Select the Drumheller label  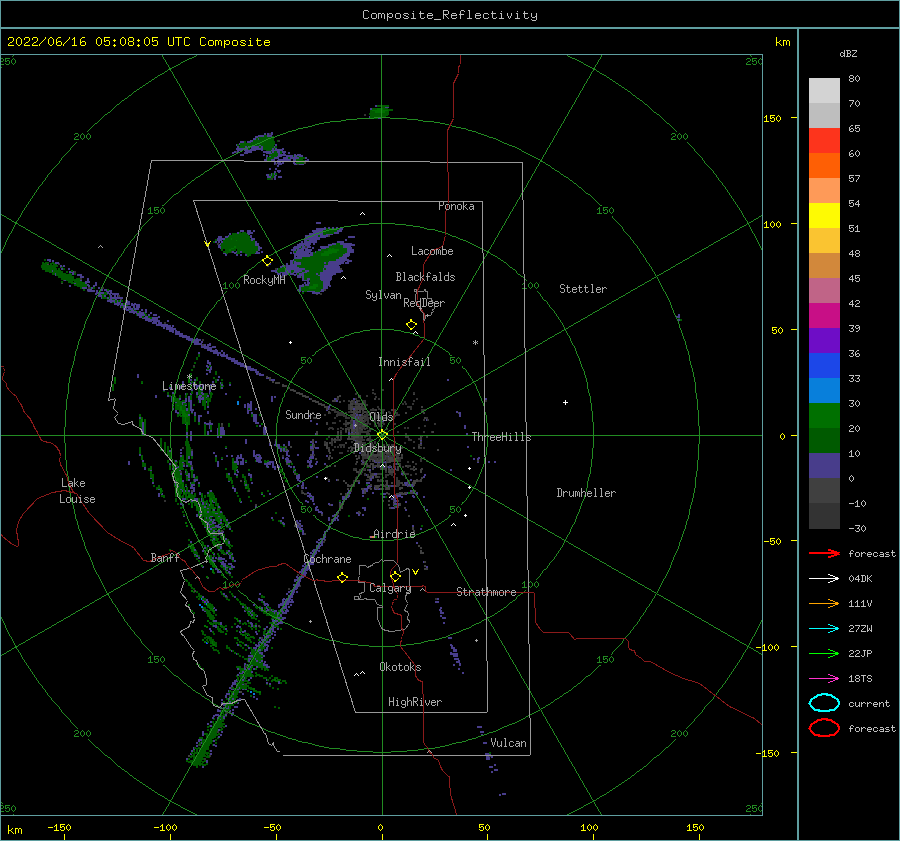[x=586, y=493]
